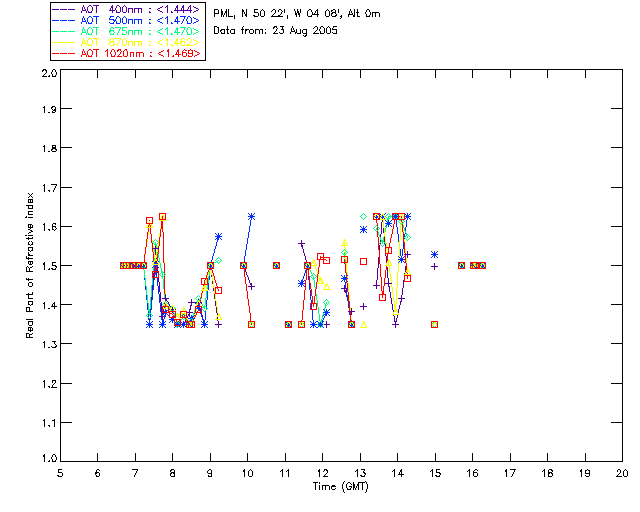Click the 2.0 y-axis tick label
Image resolution: width=640 pixels, height=512 pixels.
(x=49, y=73)
